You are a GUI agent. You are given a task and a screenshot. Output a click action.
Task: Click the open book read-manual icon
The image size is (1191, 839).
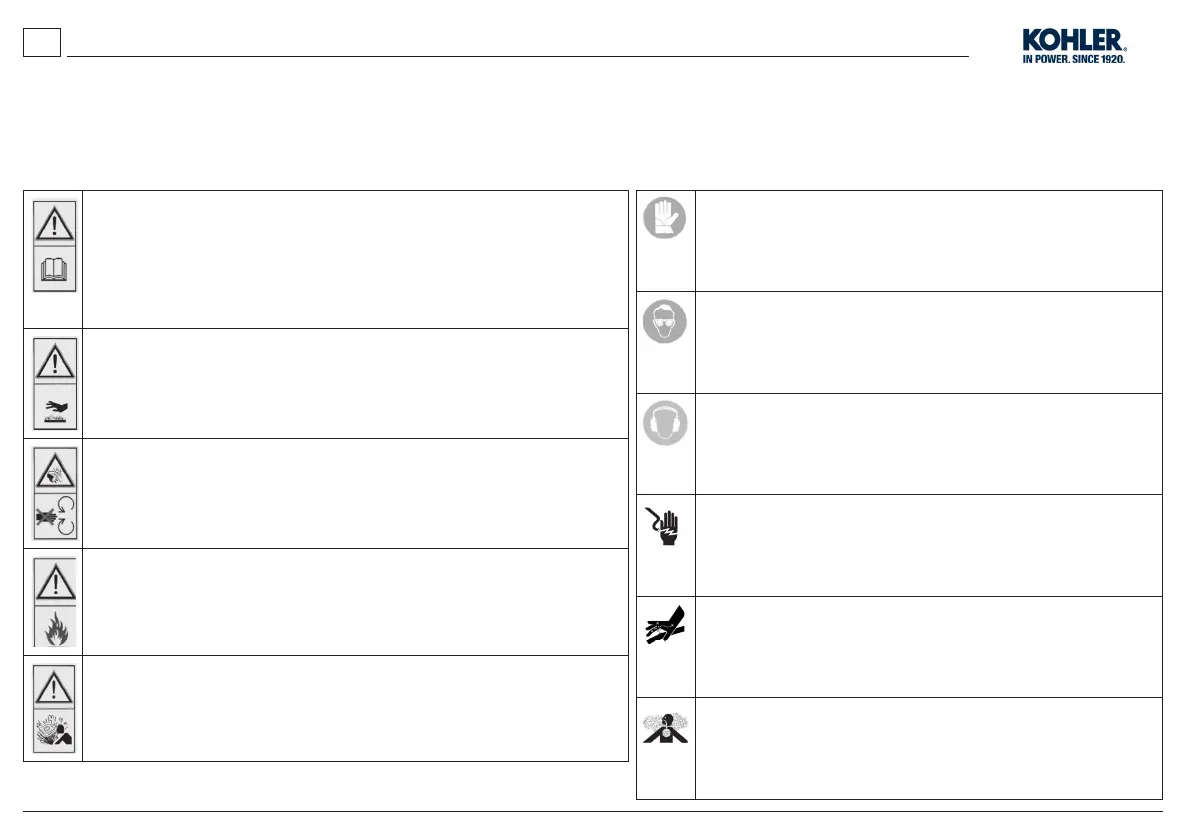(54, 269)
